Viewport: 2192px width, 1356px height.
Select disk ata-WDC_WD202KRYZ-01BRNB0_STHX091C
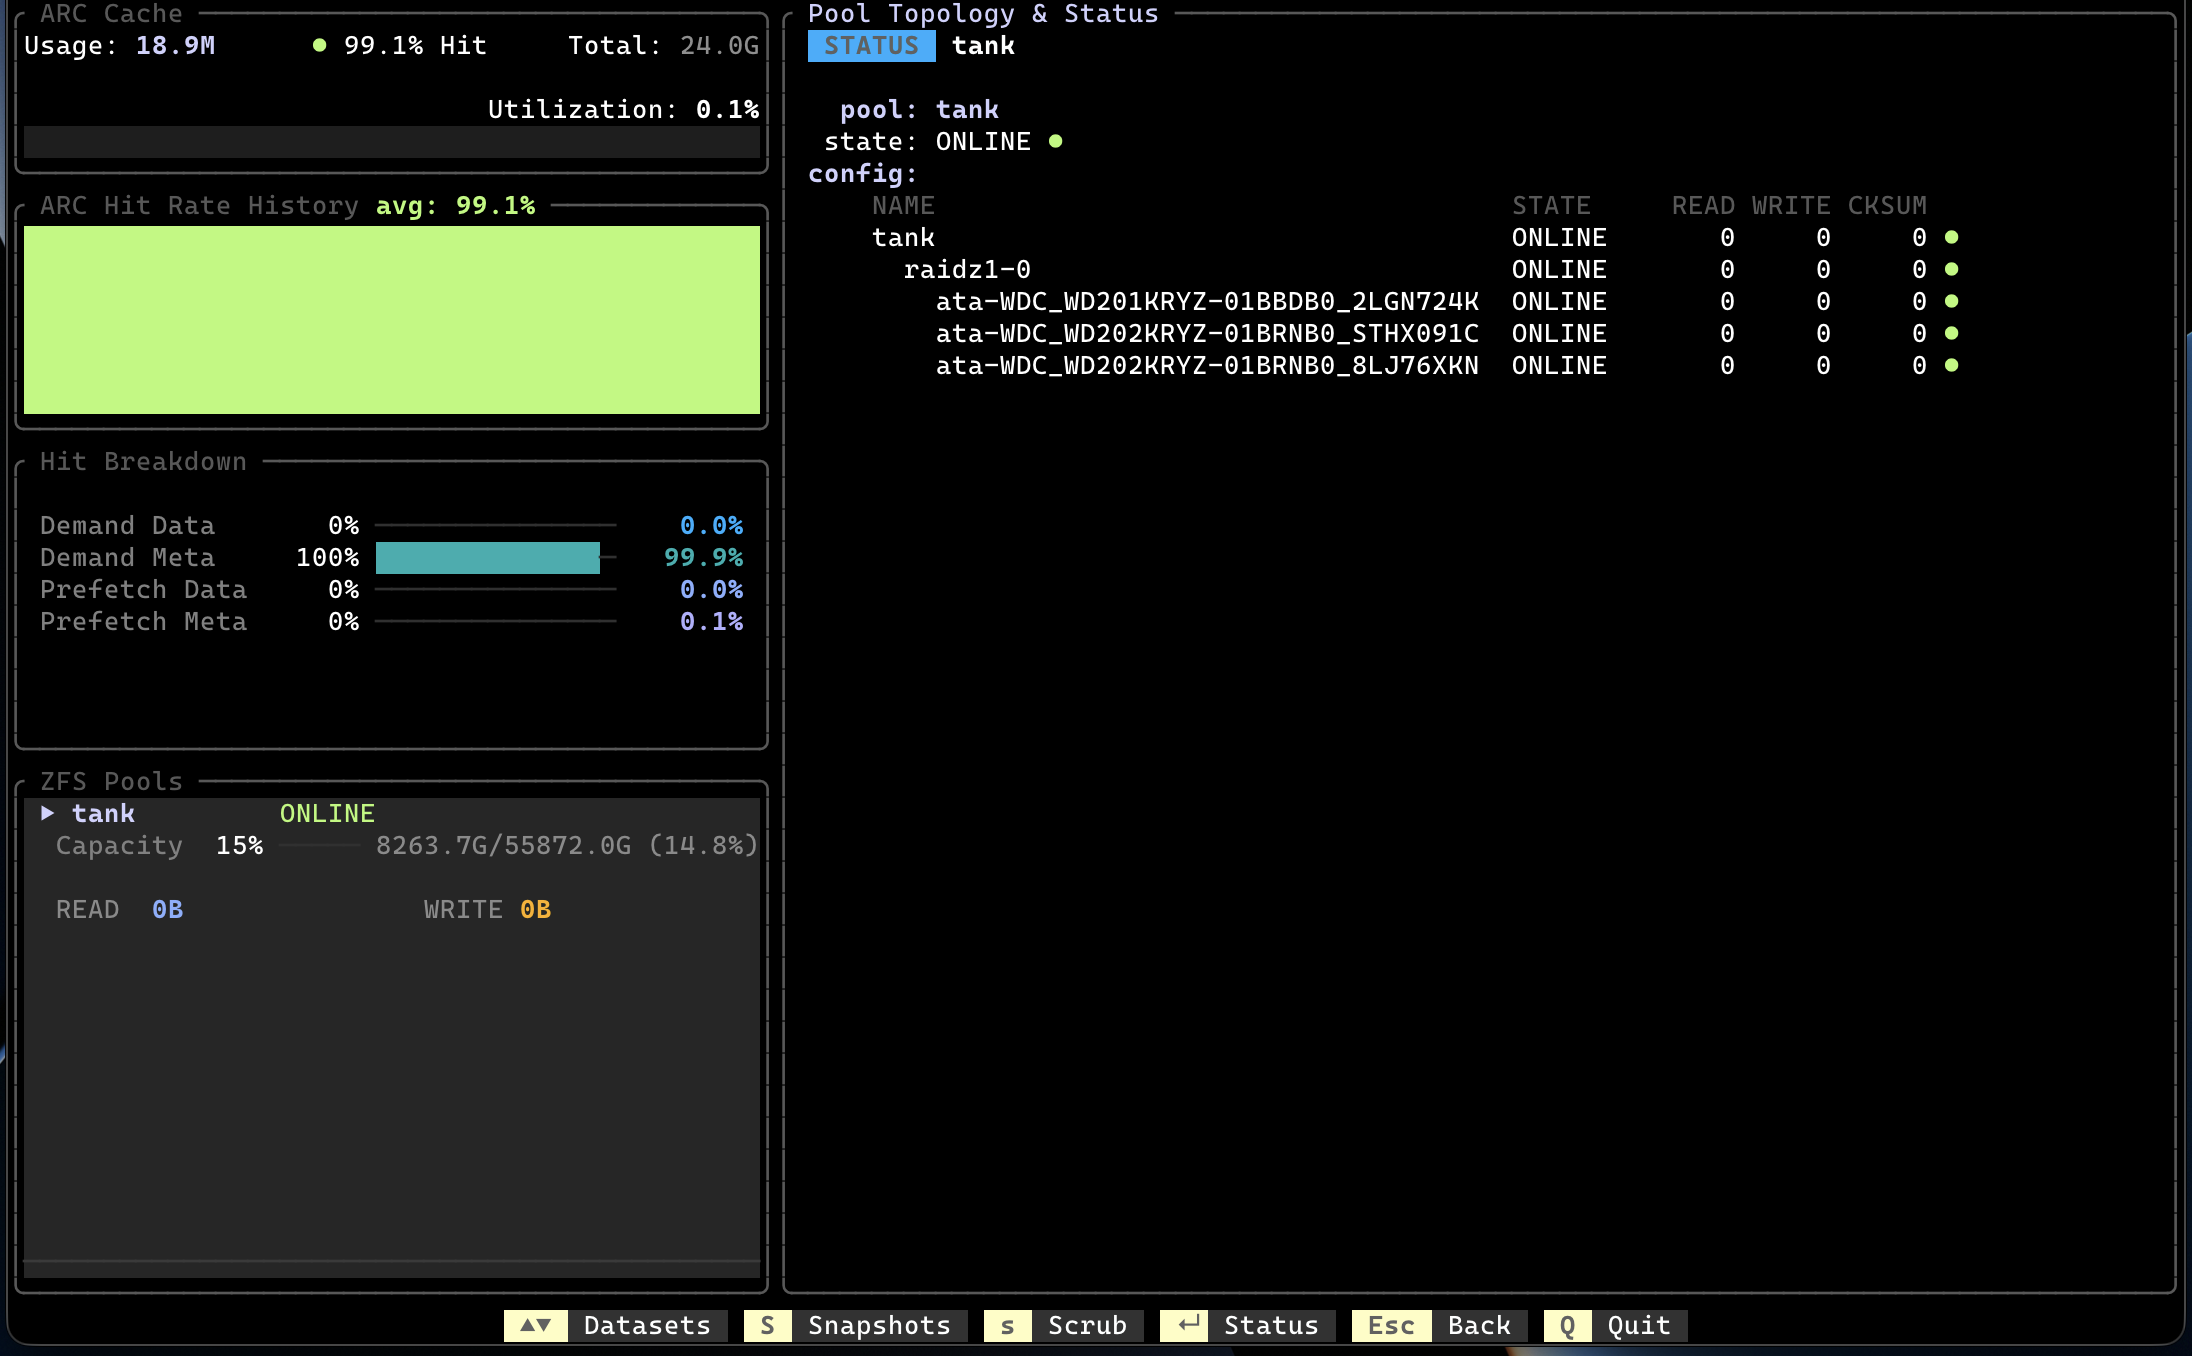coord(1207,333)
